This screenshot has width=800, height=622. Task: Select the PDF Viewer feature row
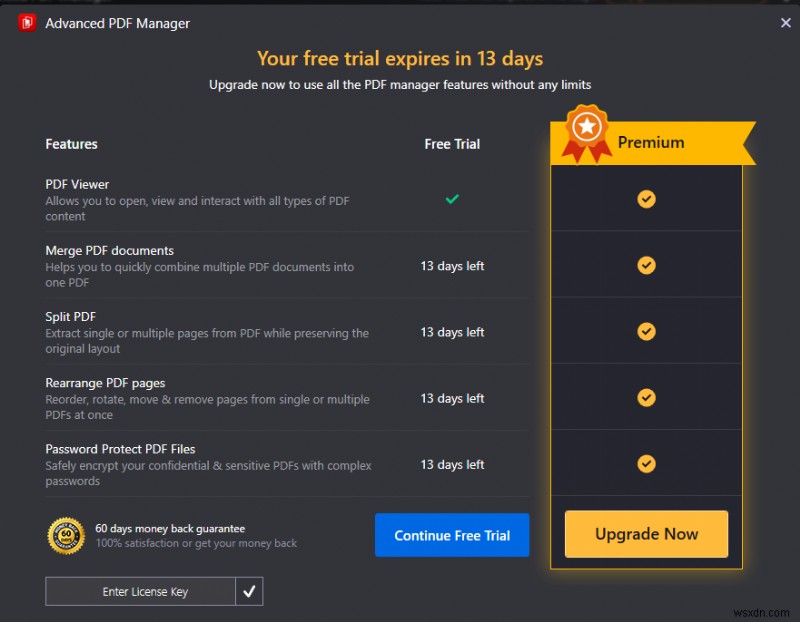click(78, 184)
